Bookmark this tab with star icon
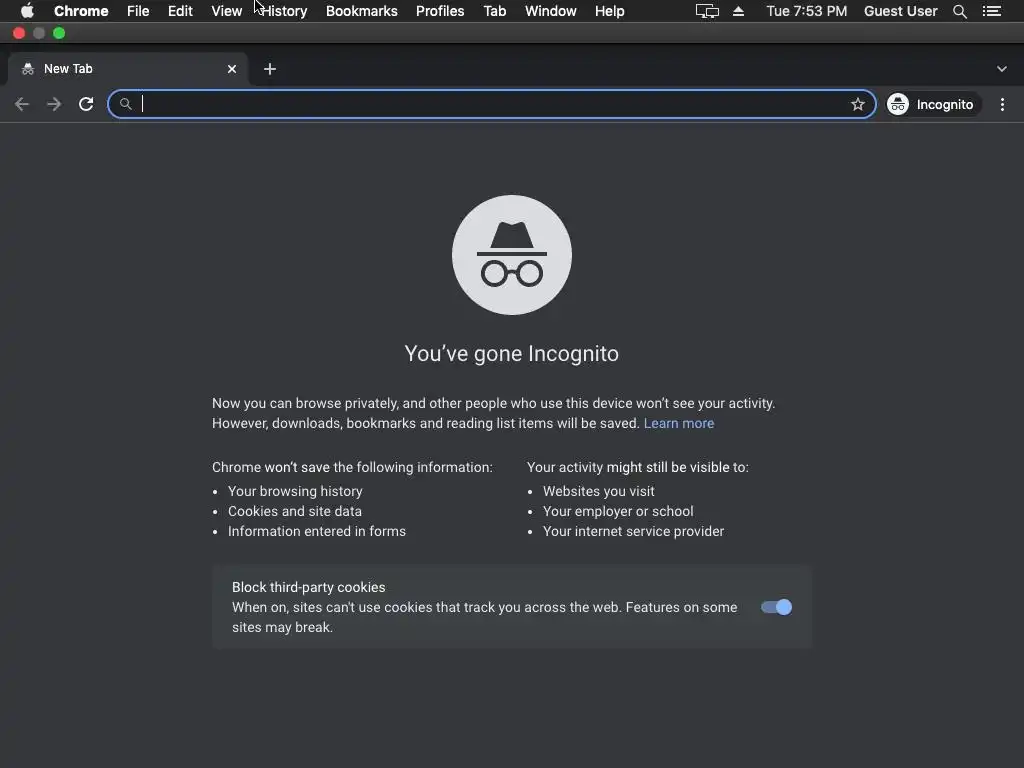This screenshot has height=768, width=1024. click(857, 104)
